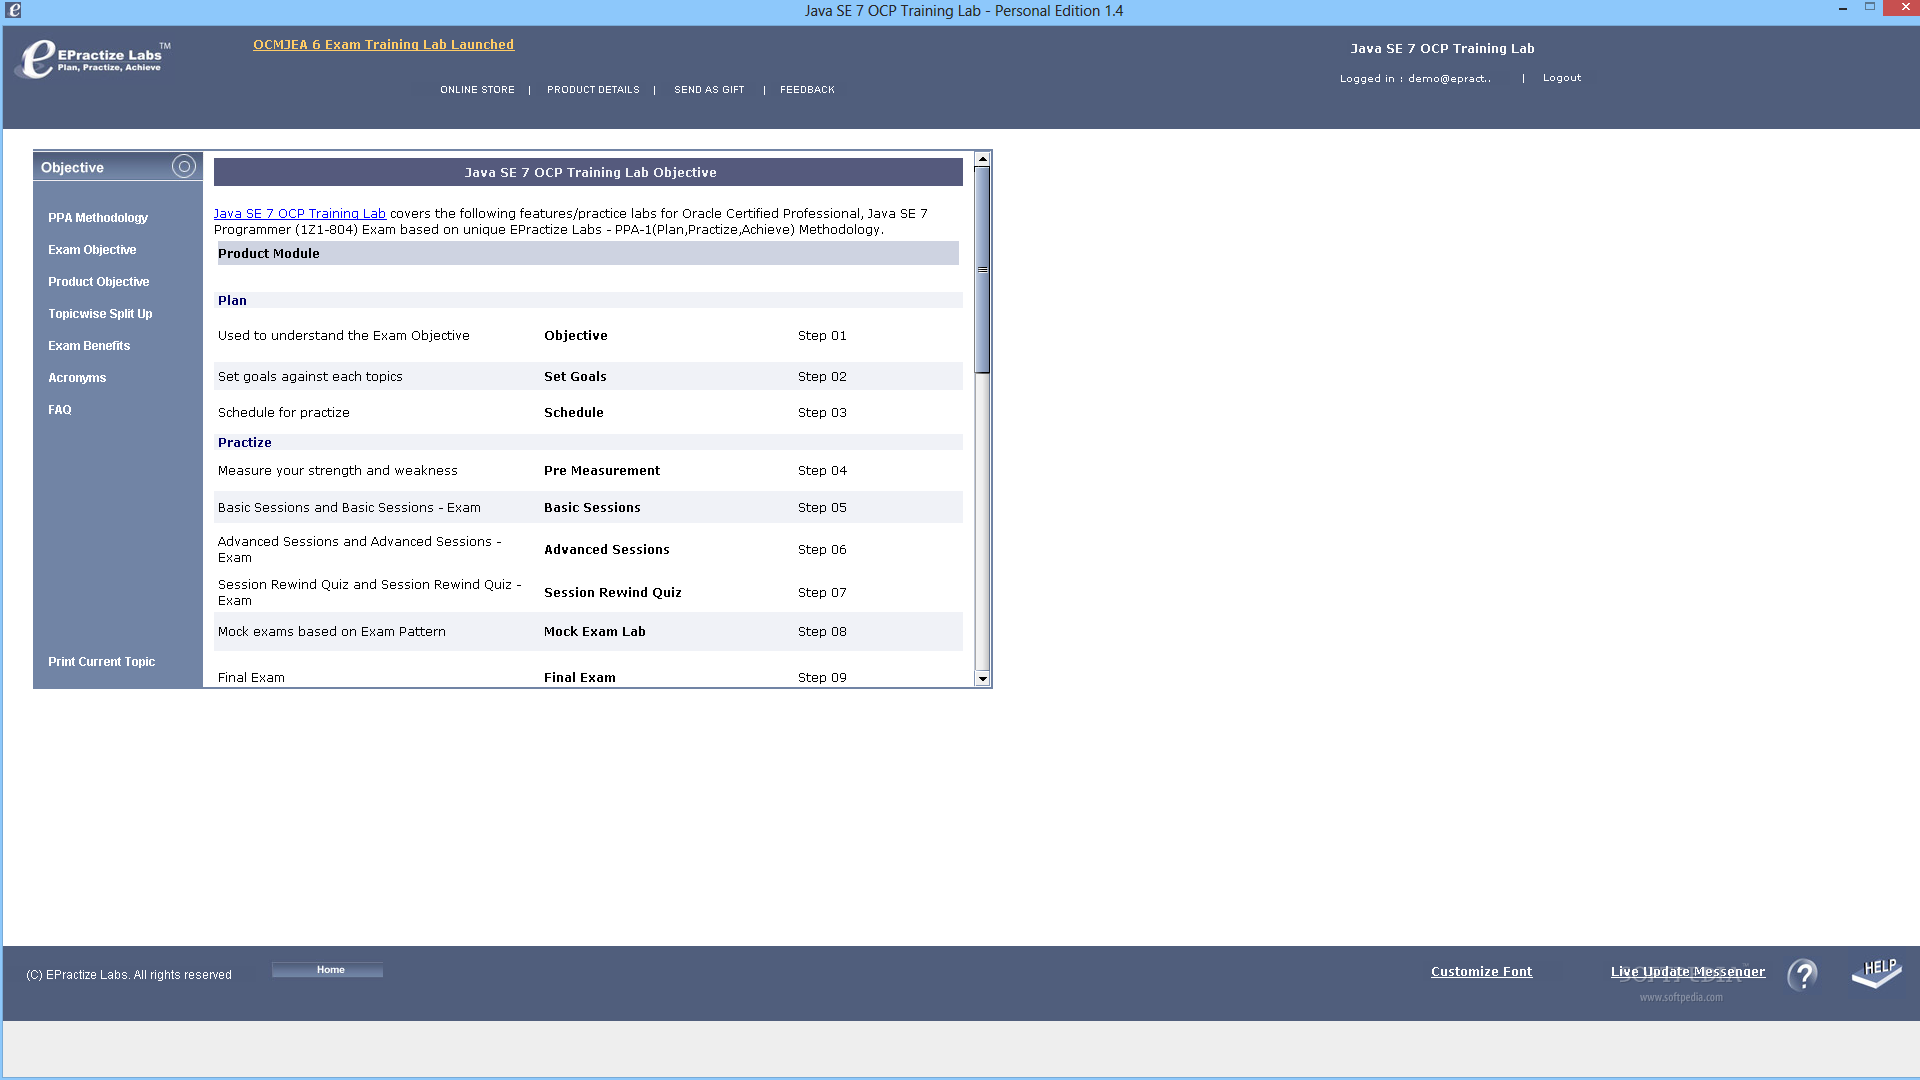The width and height of the screenshot is (1920, 1080).
Task: Click Print Current Topic
Action: (x=102, y=662)
